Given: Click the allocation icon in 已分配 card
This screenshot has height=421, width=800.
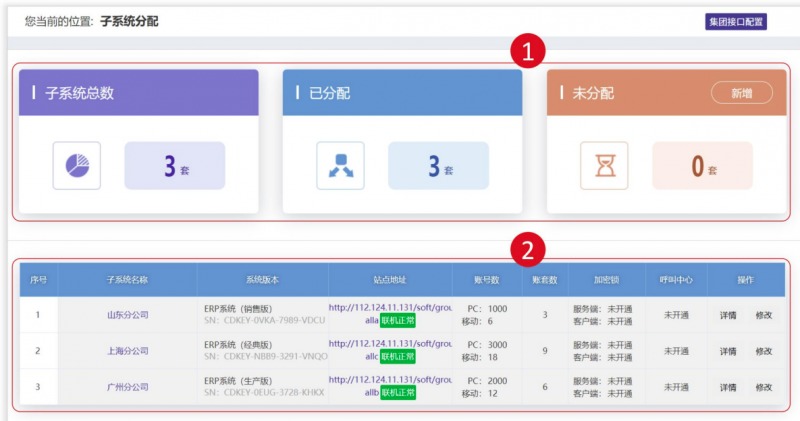Looking at the screenshot, I should point(341,166).
